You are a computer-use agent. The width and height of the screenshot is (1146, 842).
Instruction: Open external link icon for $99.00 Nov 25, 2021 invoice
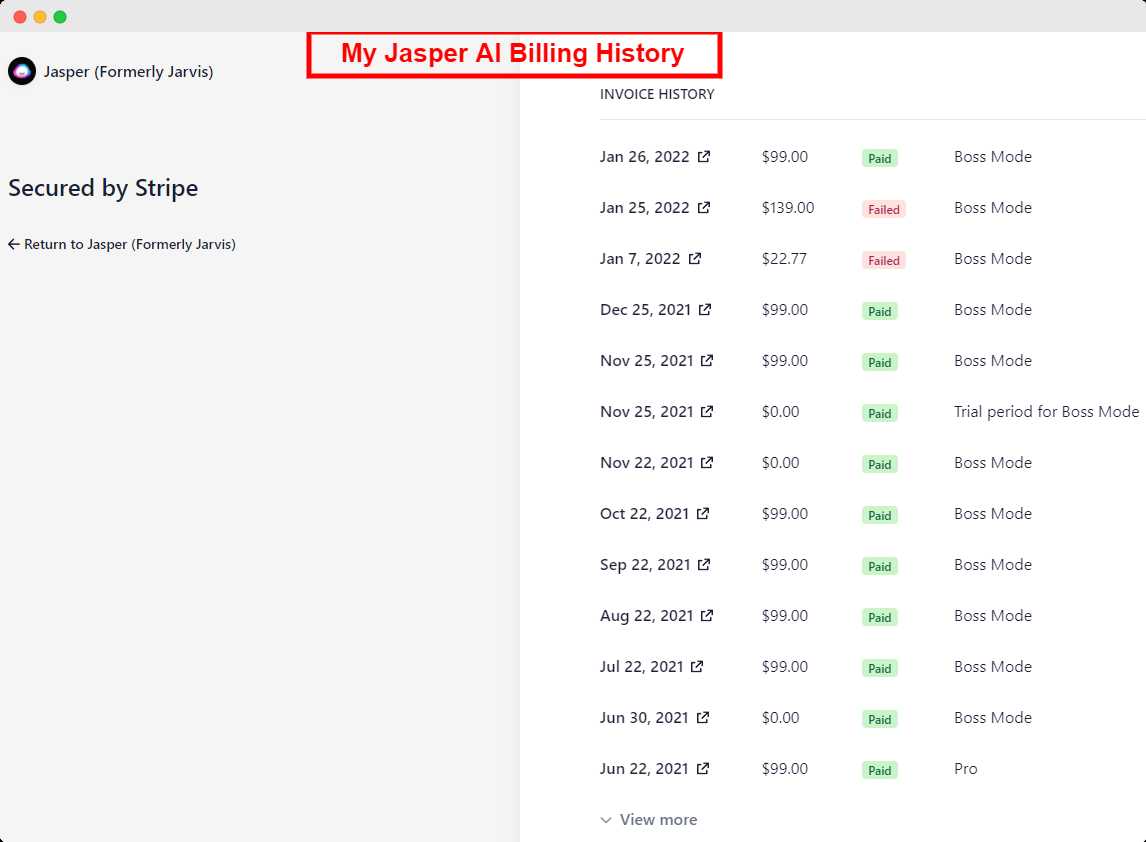707,360
